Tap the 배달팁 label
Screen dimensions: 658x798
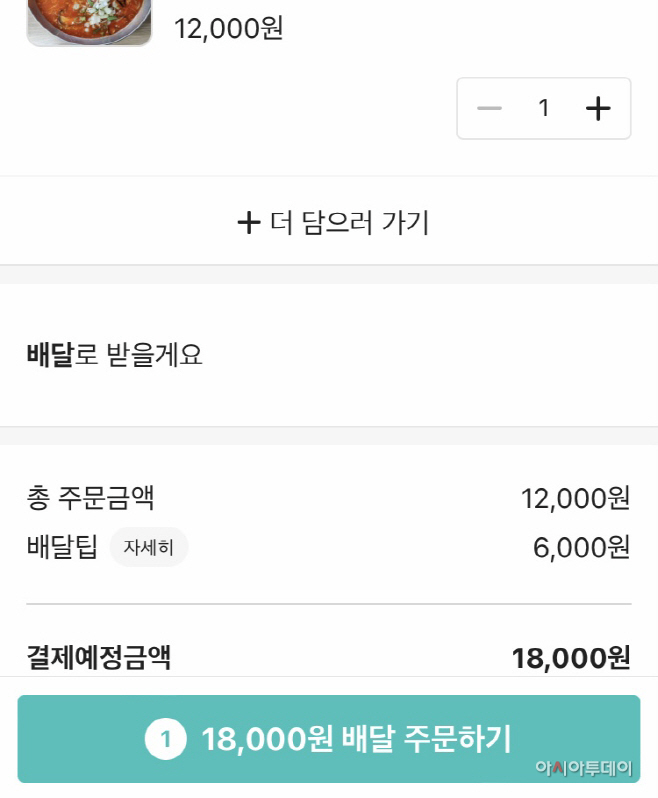(x=62, y=547)
